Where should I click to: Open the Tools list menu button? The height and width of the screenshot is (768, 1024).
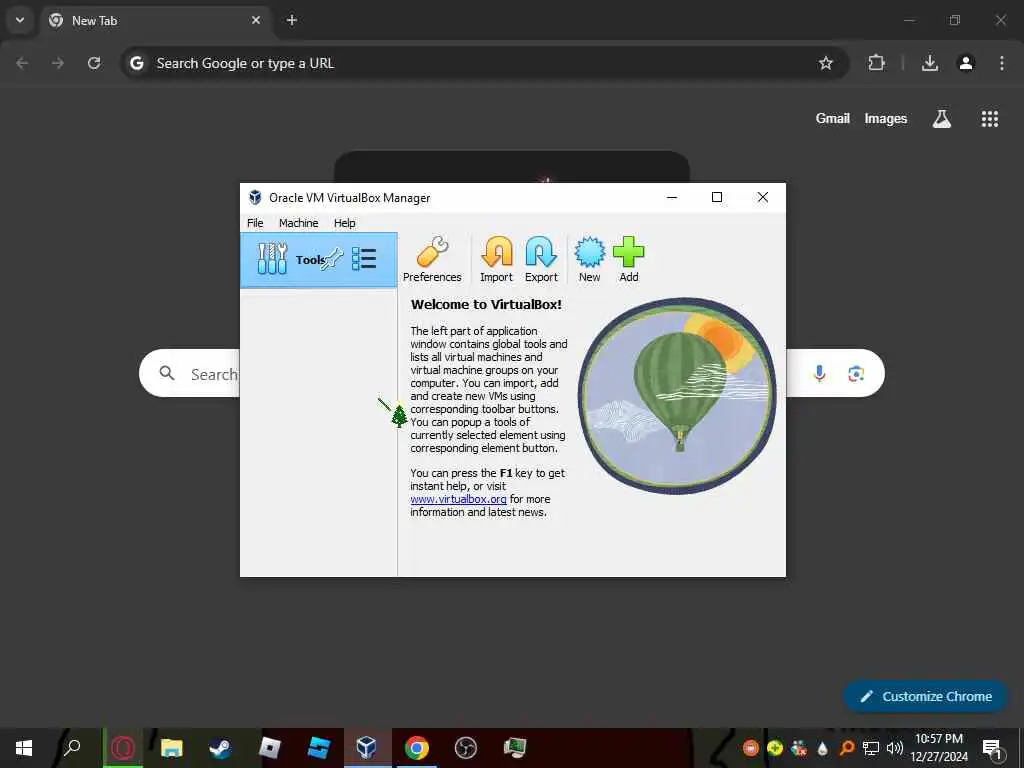click(364, 259)
